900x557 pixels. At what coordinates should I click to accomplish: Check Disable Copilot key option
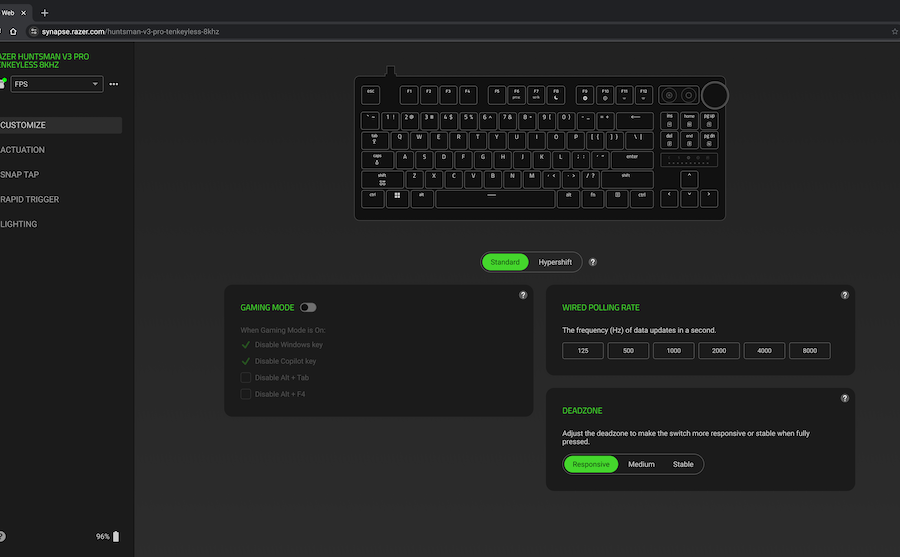(246, 361)
